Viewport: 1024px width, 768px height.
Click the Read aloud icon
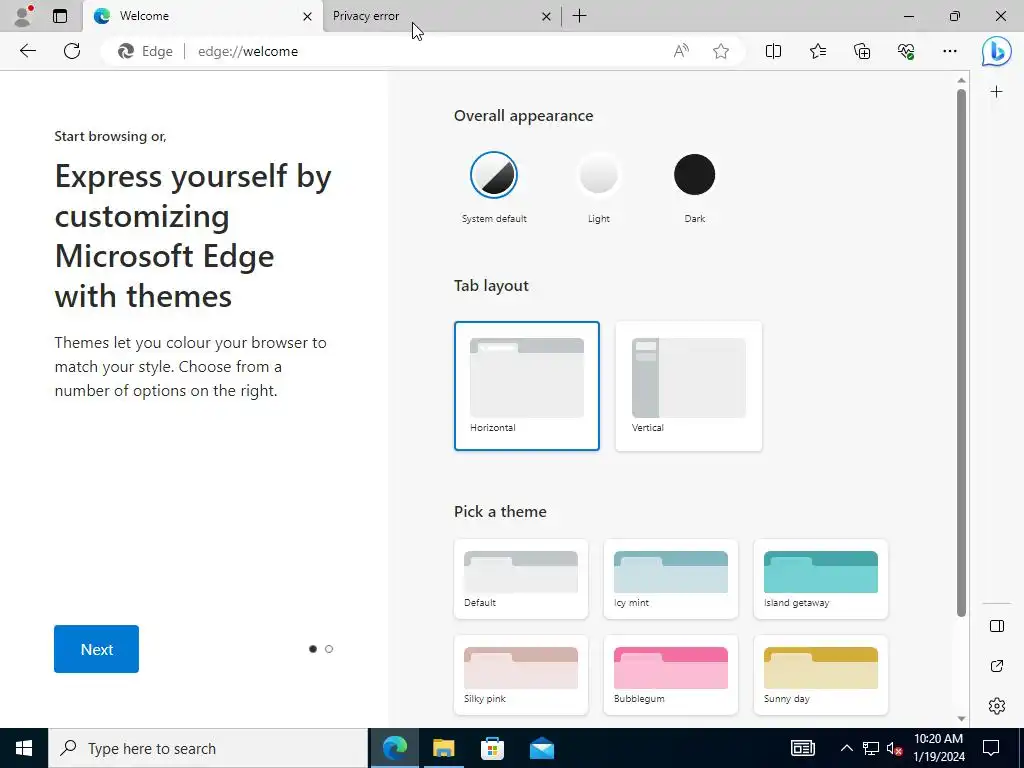coord(681,51)
